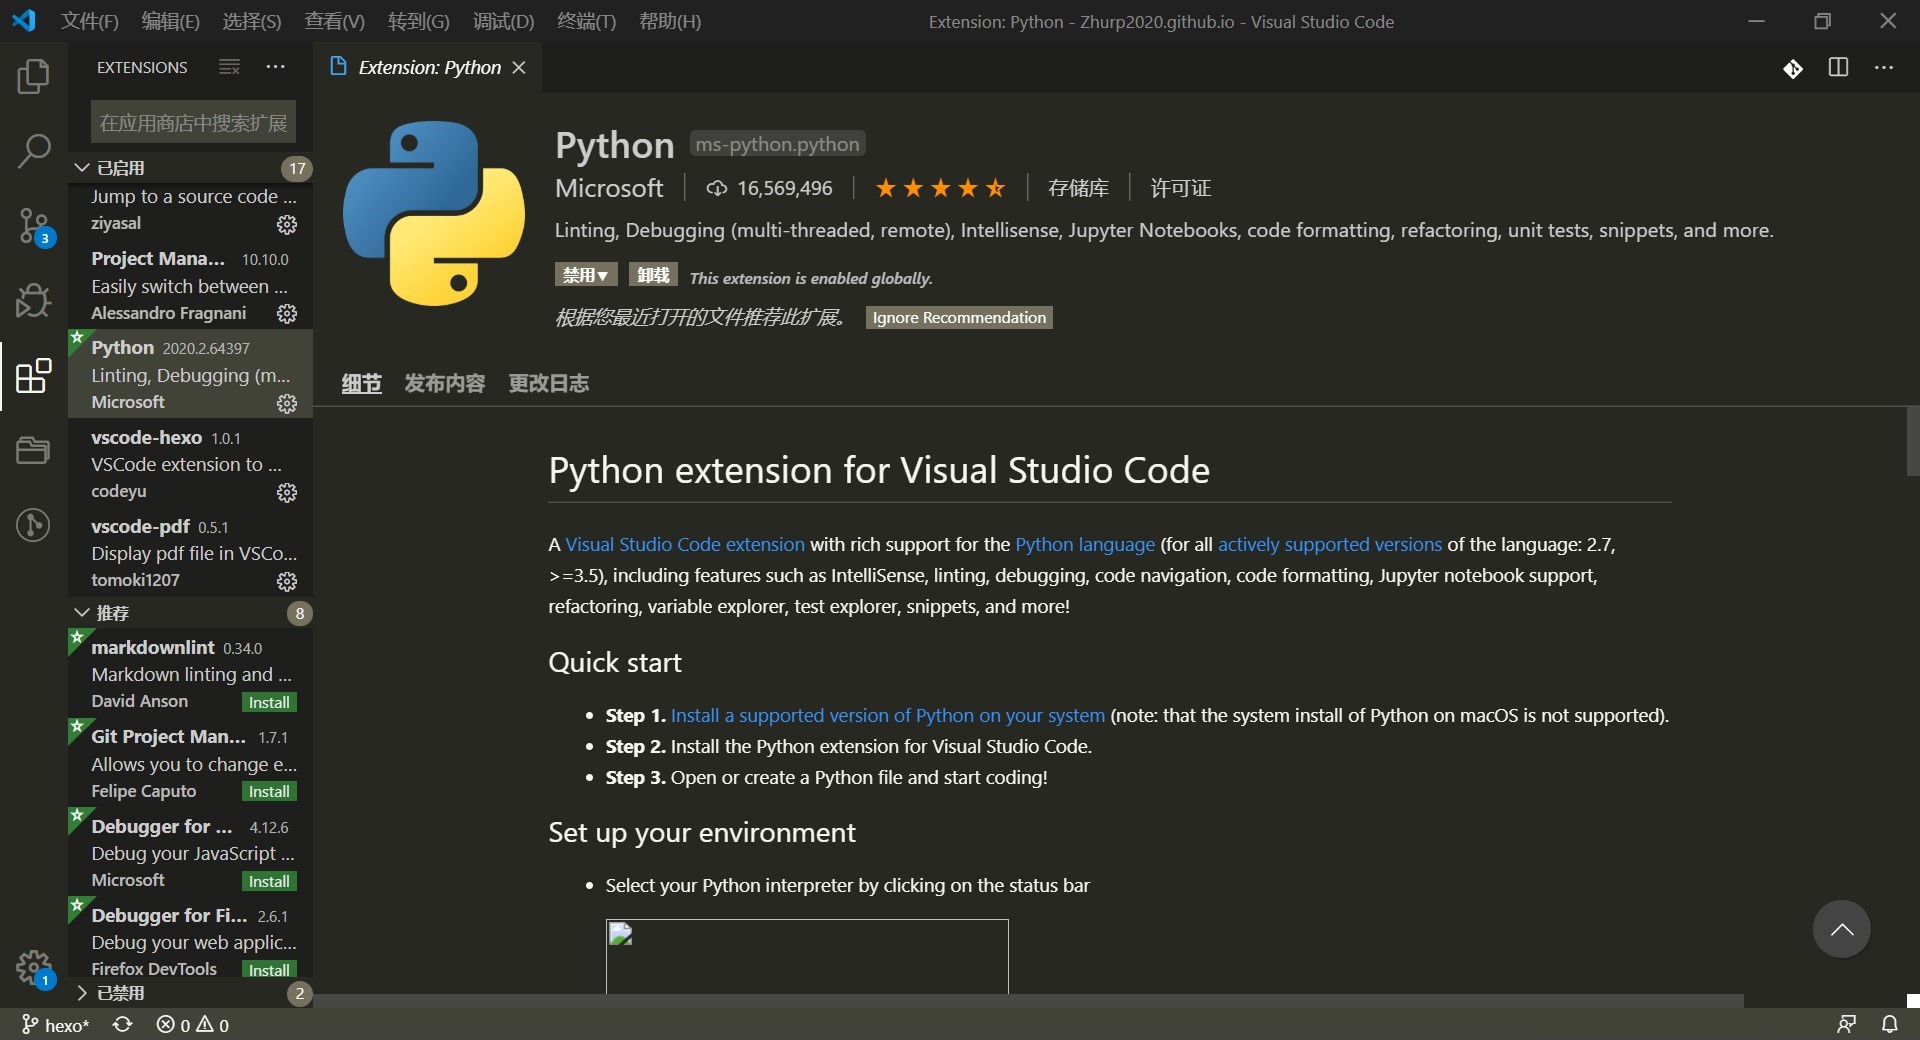Close the Extension: Python tab
The width and height of the screenshot is (1920, 1040).
(519, 67)
